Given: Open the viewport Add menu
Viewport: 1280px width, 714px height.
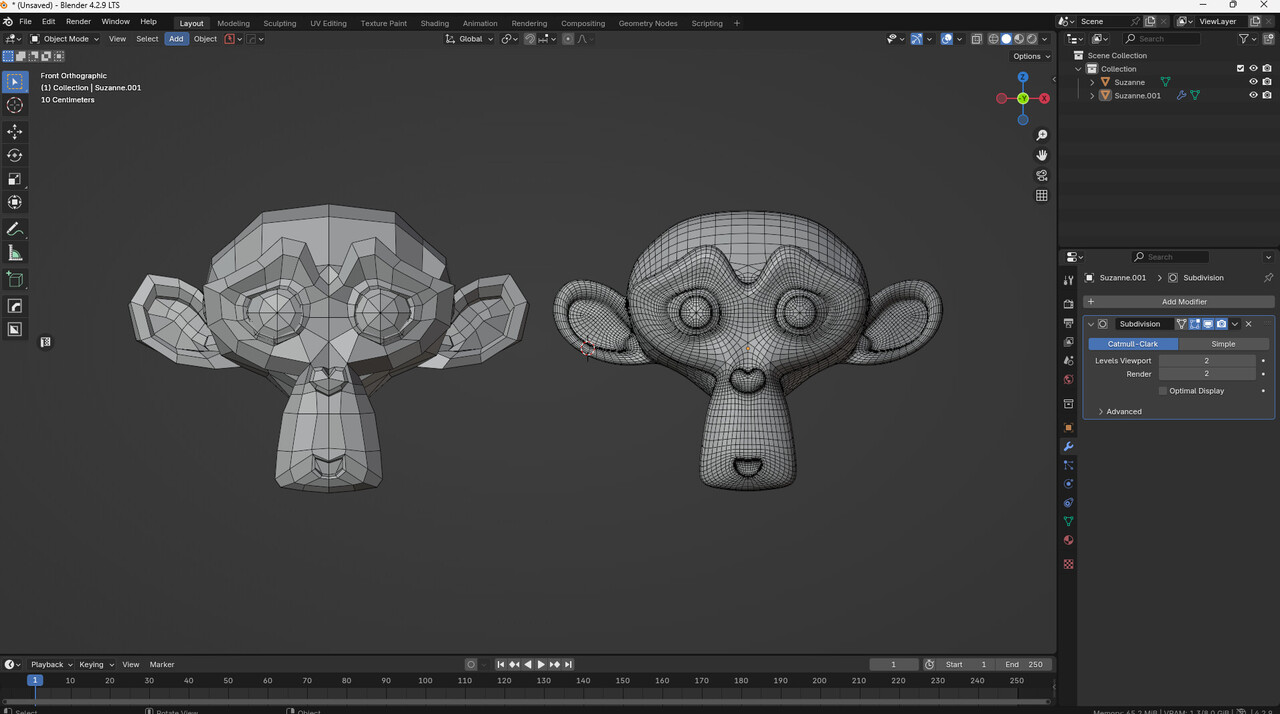Looking at the screenshot, I should (x=176, y=39).
